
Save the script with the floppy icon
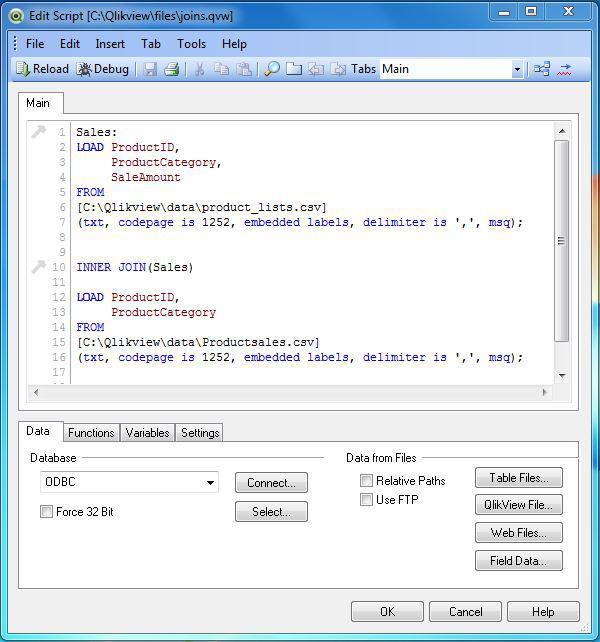coord(150,69)
